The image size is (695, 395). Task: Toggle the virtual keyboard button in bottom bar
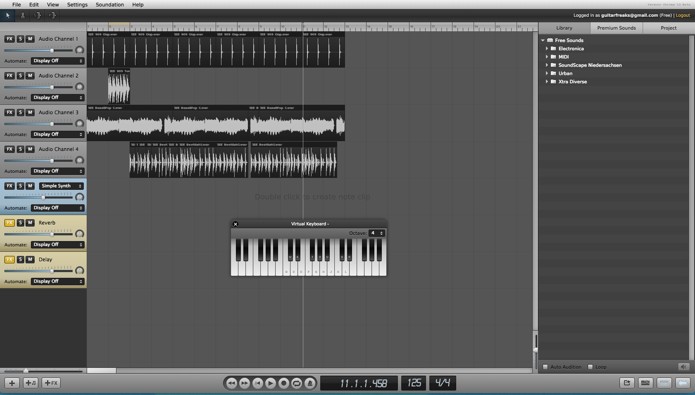(645, 383)
